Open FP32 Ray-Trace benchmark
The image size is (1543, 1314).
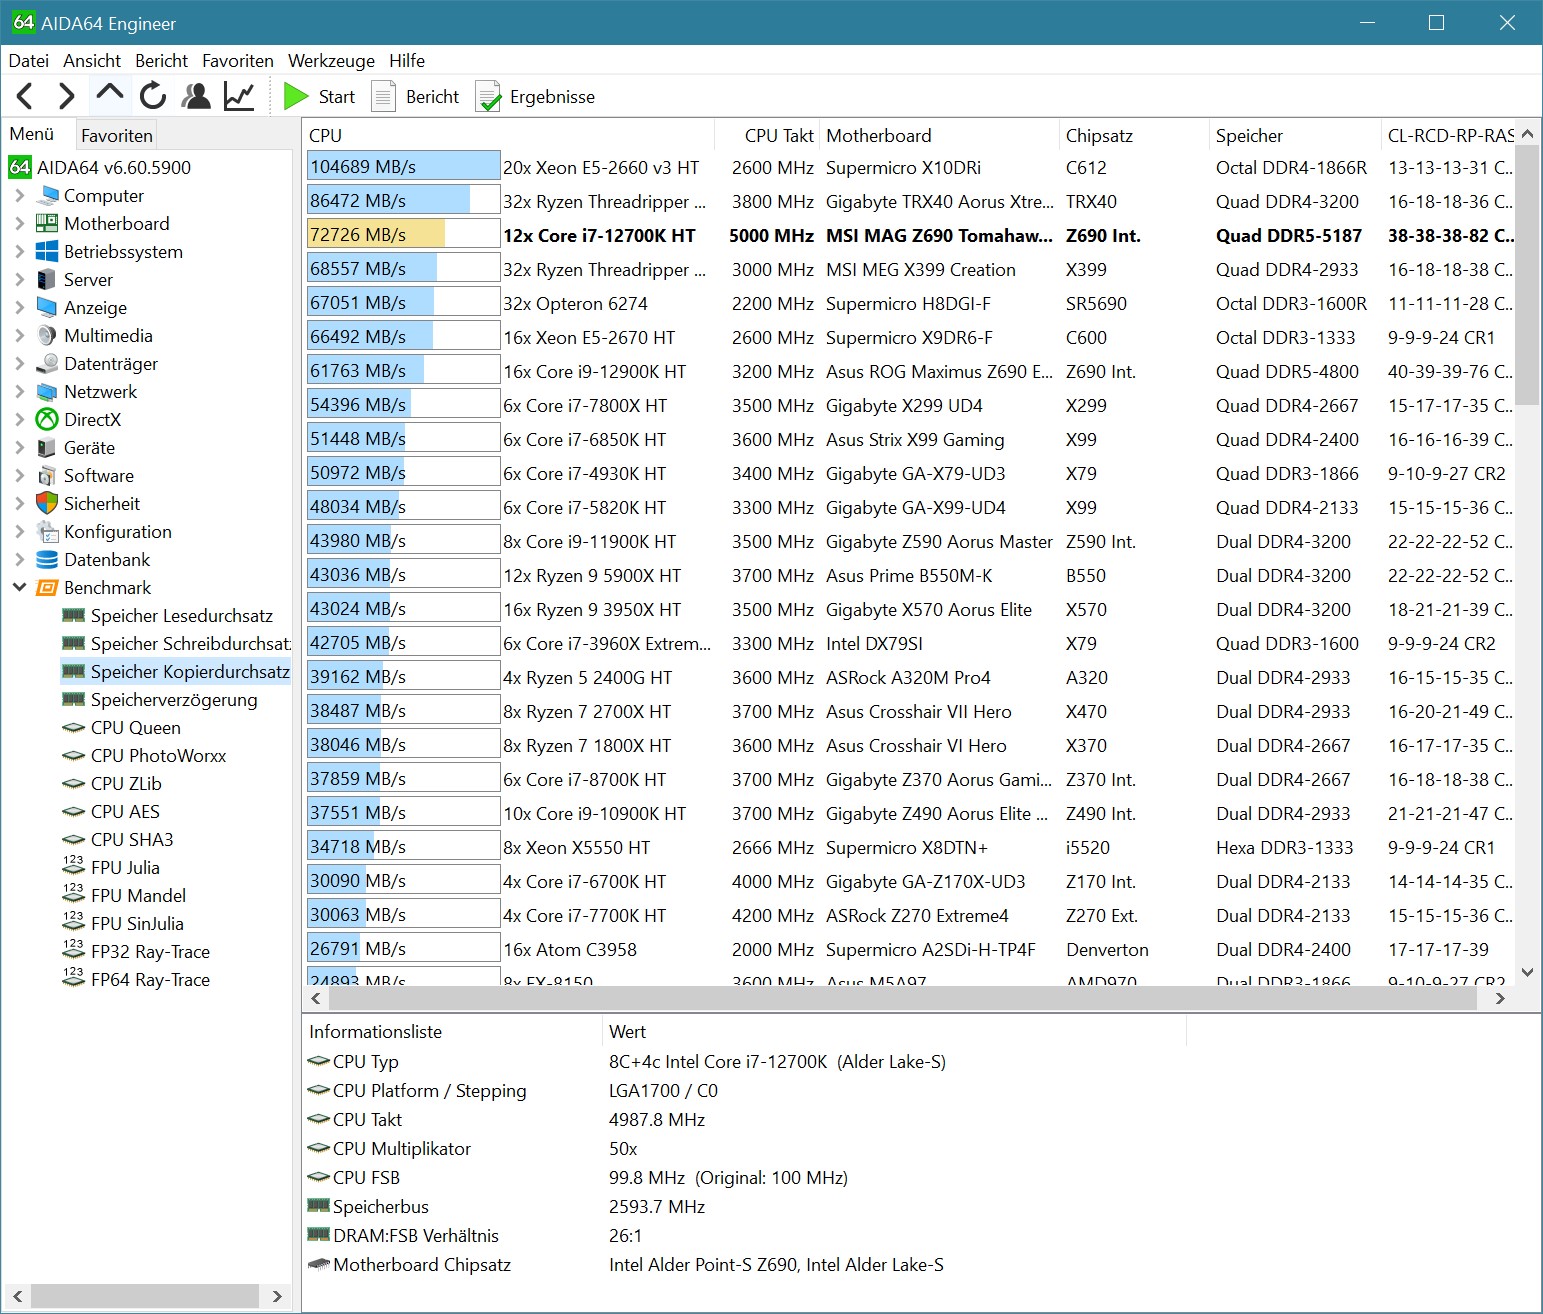(x=136, y=952)
